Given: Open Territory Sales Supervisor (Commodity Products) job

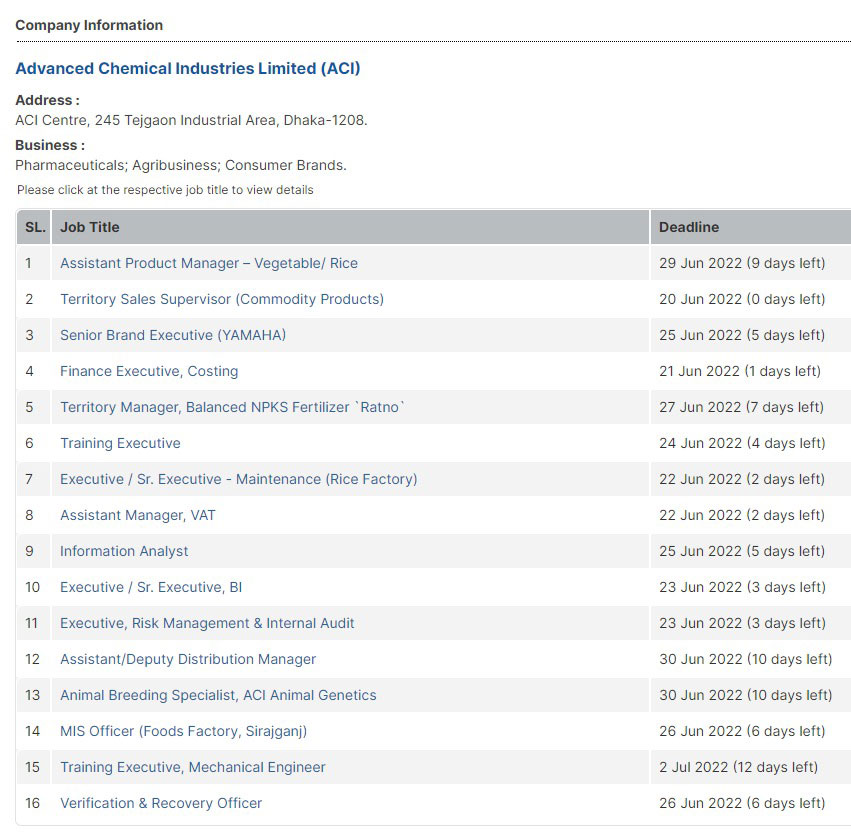Looking at the screenshot, I should coord(222,299).
